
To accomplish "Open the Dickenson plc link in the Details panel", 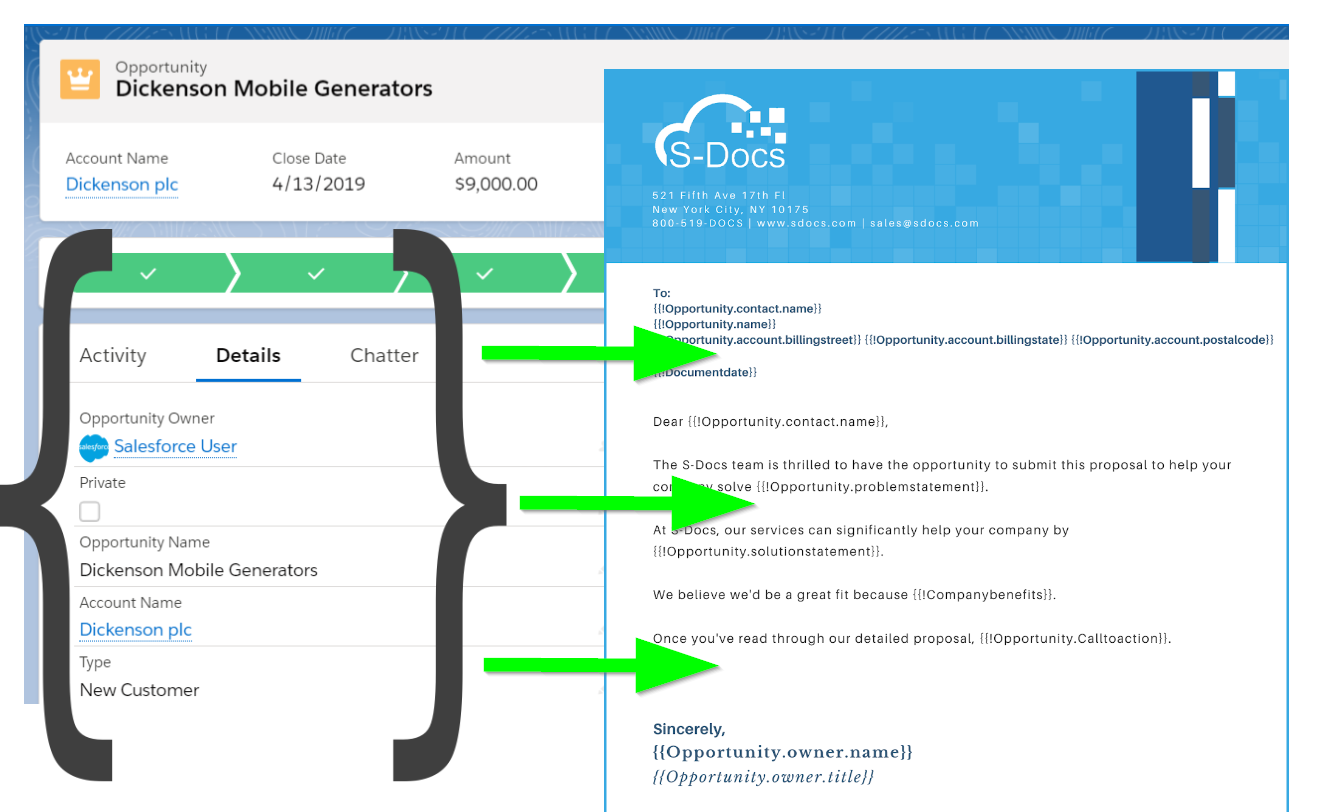I will click(x=135, y=630).
